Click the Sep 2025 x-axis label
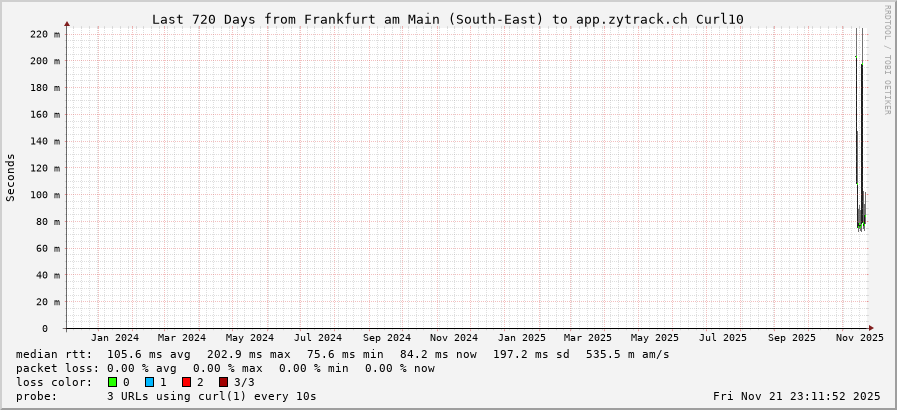This screenshot has height=410, width=897. 791,338
